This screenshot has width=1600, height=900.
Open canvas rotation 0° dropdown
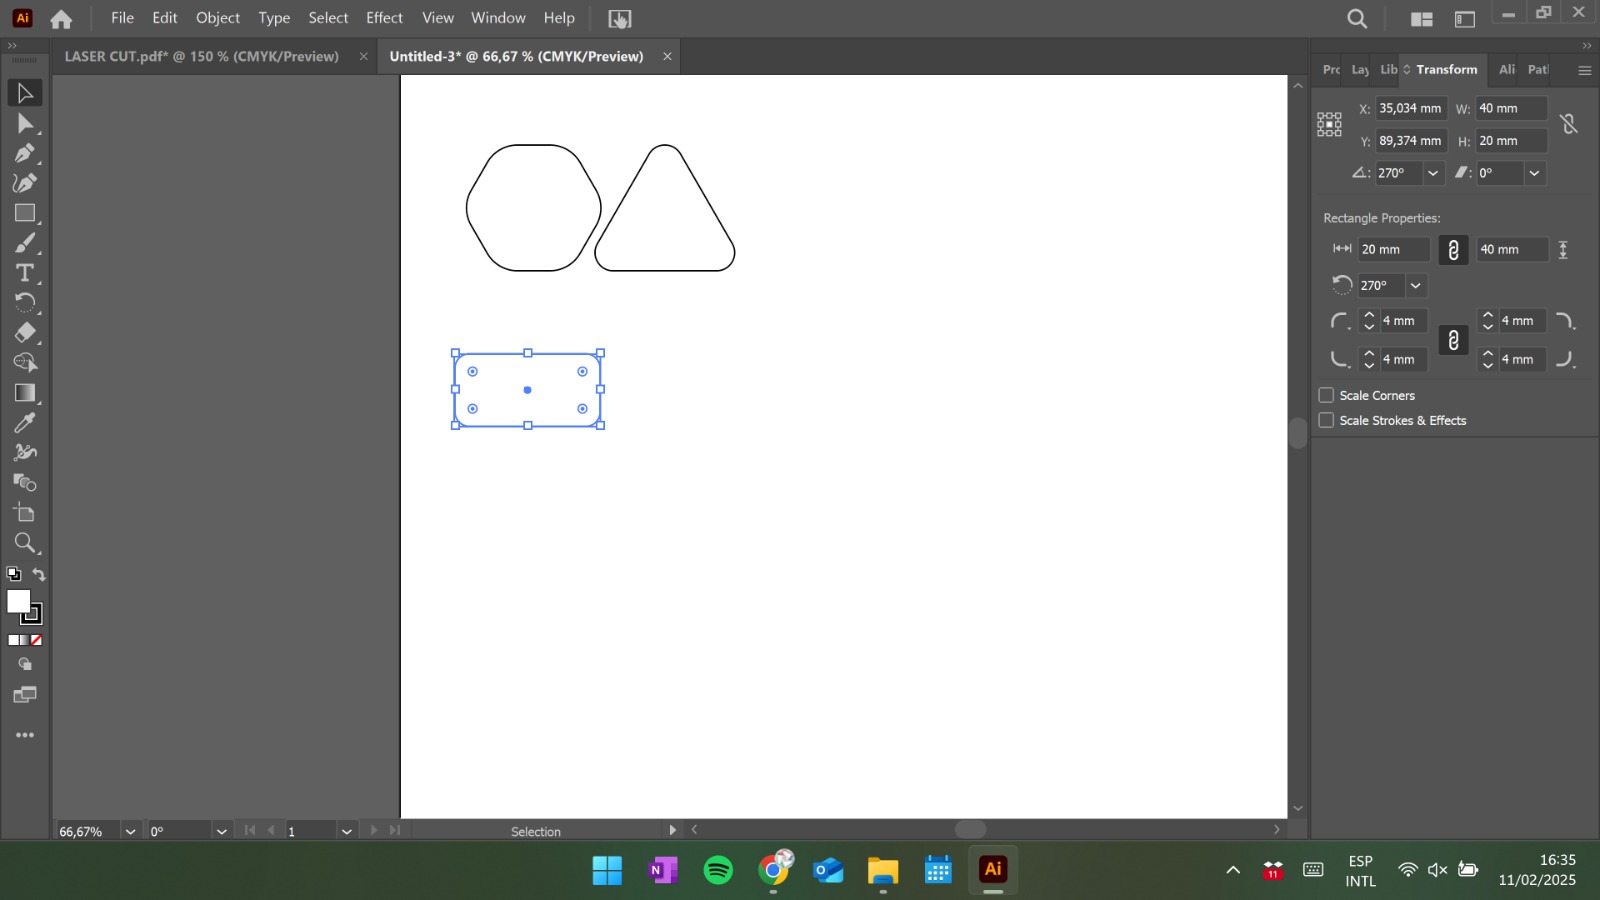coord(221,831)
